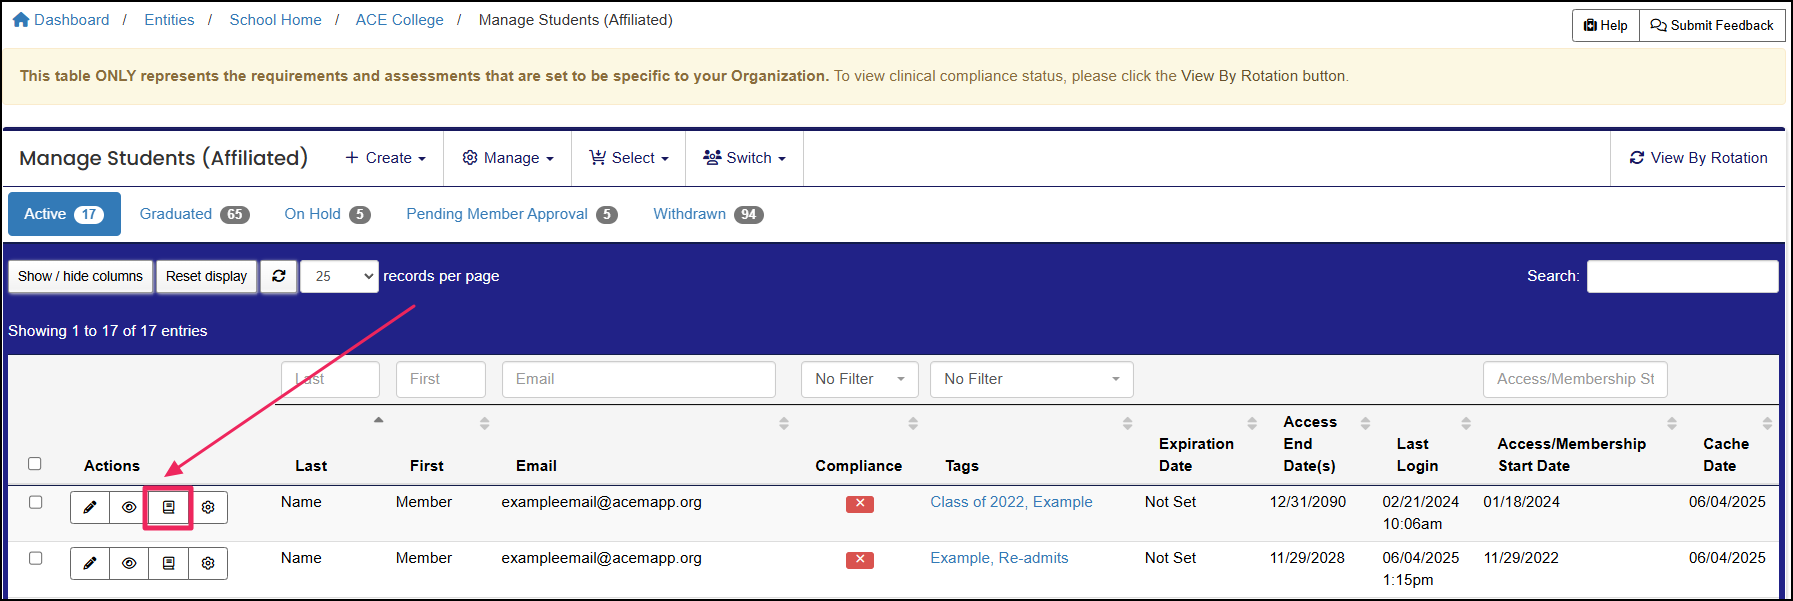Sort by the First name column arrows
The image size is (1793, 601).
pos(485,423)
